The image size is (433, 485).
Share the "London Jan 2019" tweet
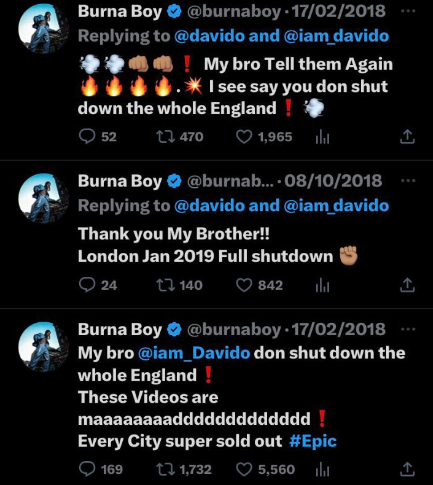point(407,285)
